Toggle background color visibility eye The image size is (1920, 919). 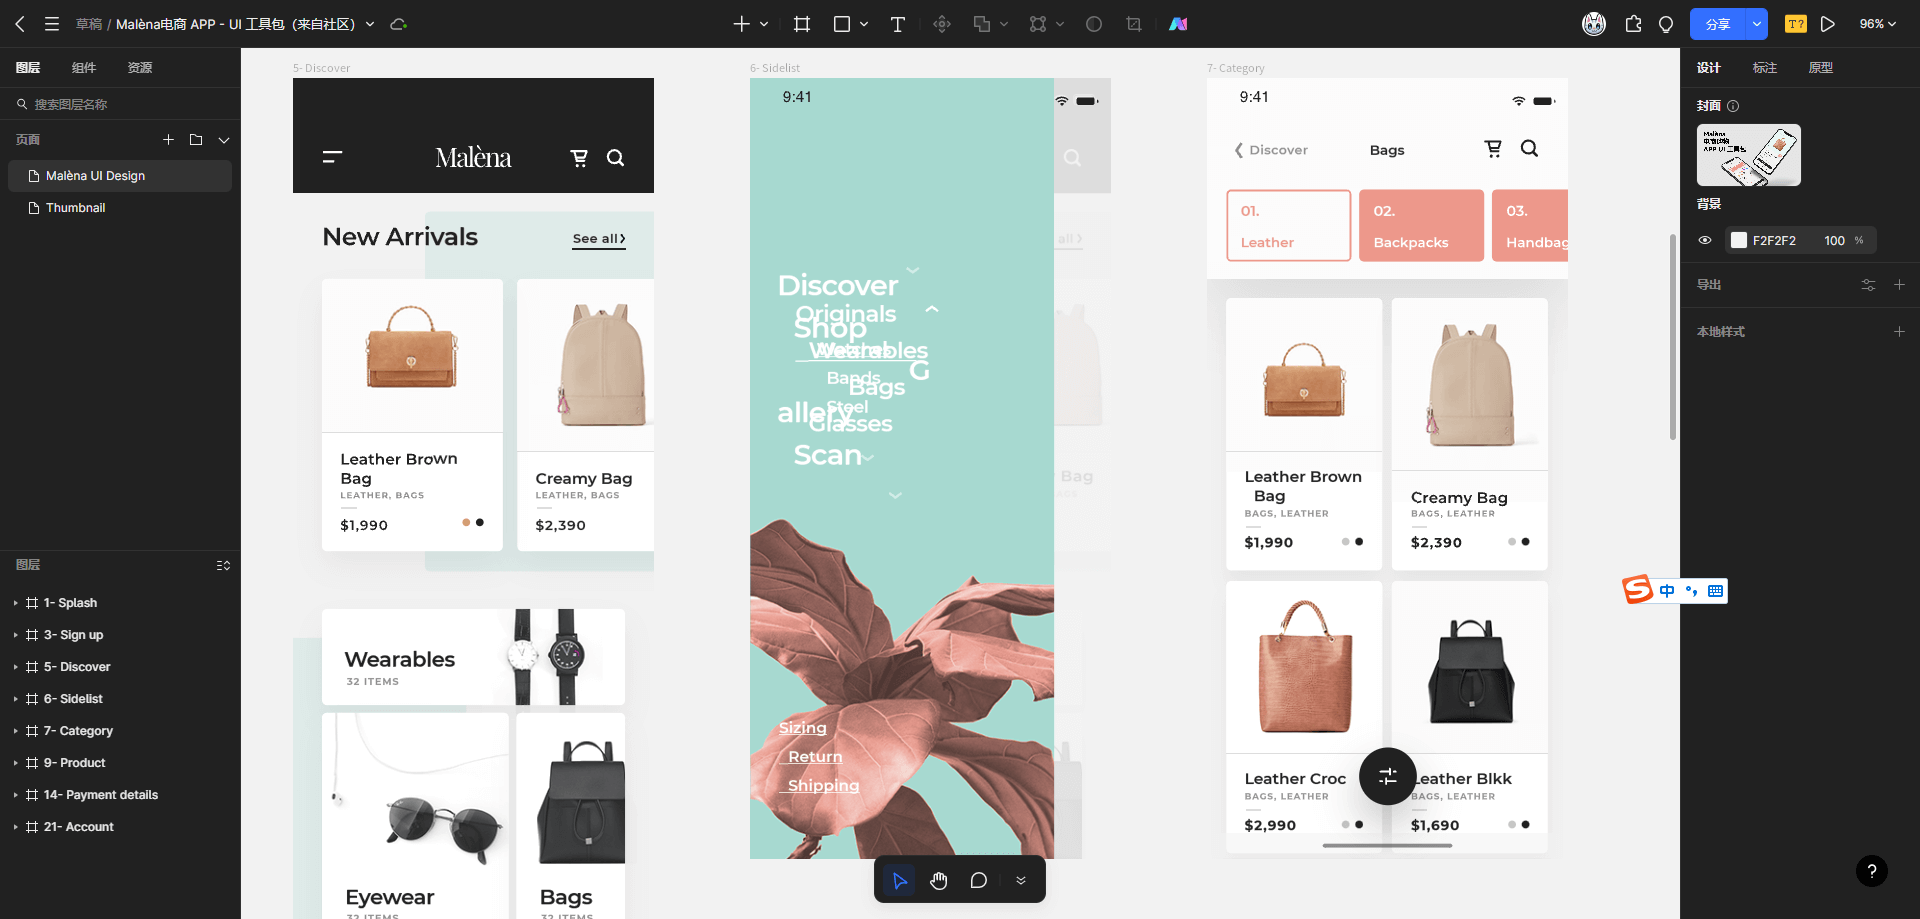[1705, 240]
